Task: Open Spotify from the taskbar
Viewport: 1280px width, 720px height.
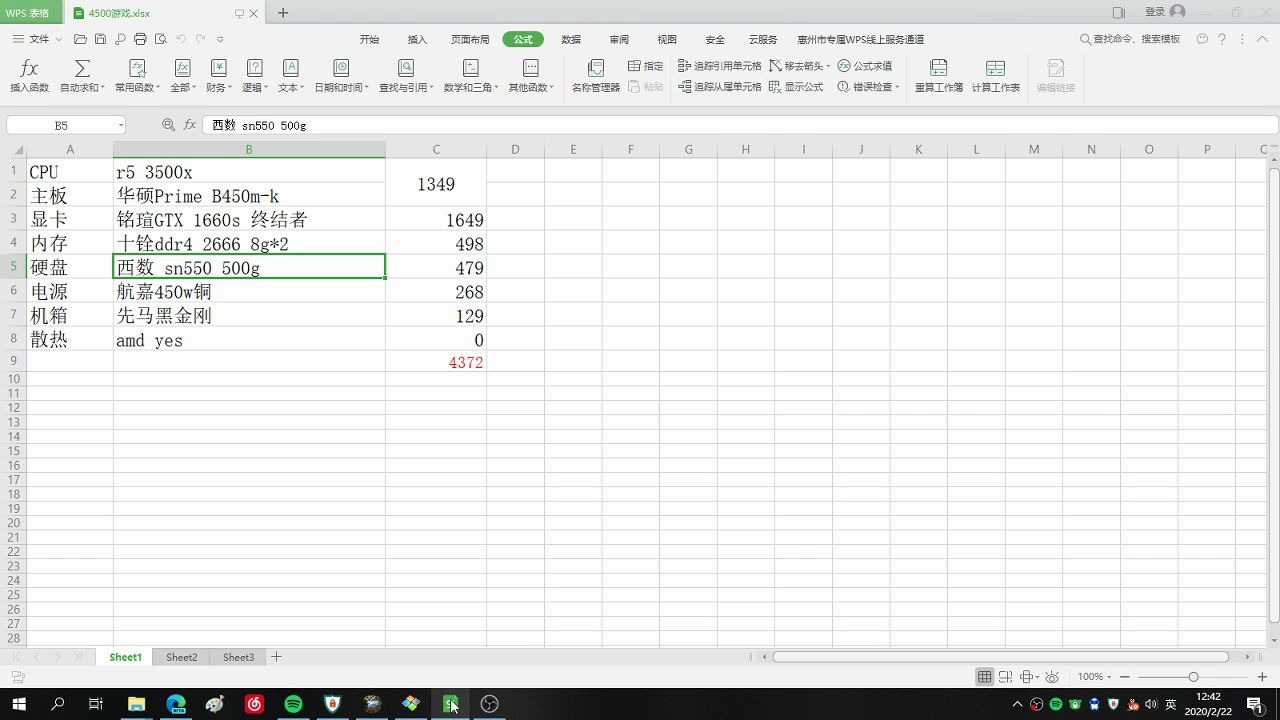Action: (293, 704)
